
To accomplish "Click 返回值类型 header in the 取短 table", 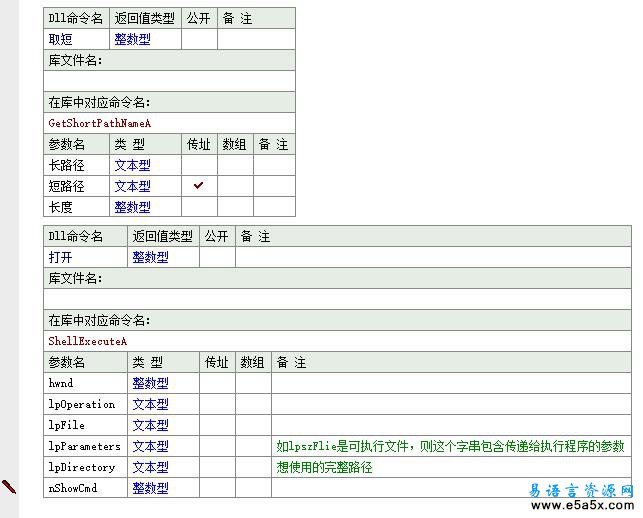I will (x=145, y=18).
